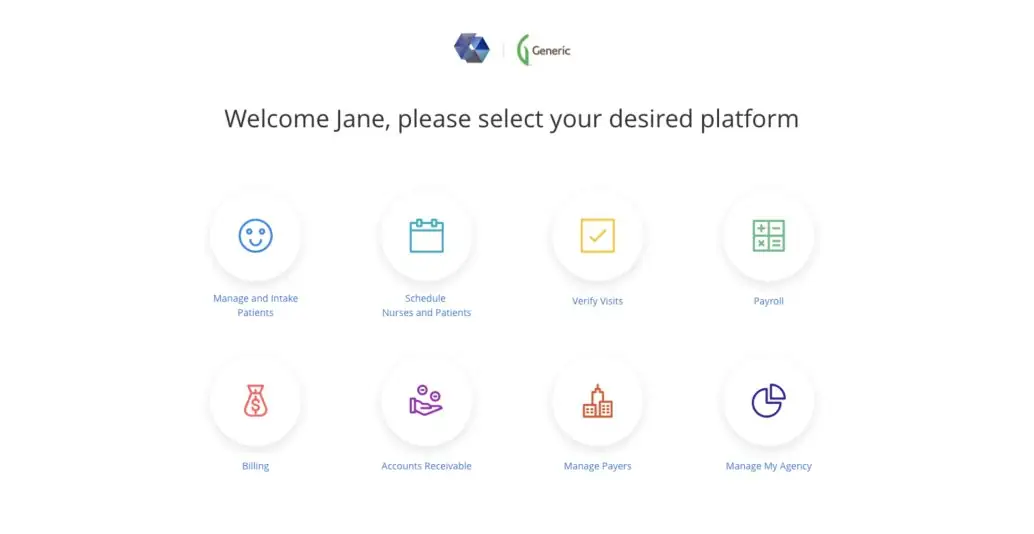Open the 'Billing' text link
The image size is (1034, 534).
pyautogui.click(x=255, y=466)
